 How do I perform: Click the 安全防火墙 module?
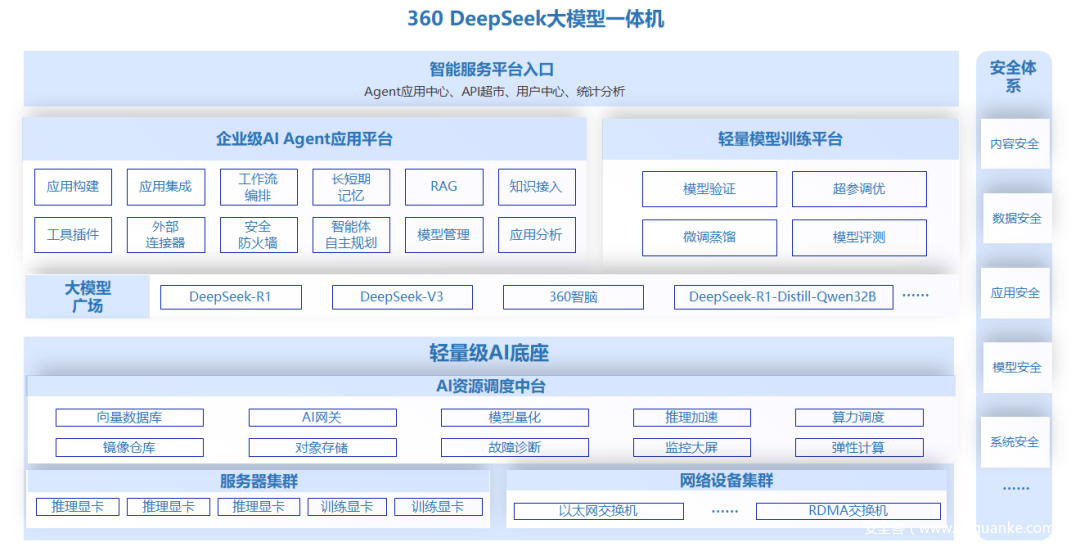click(258, 235)
